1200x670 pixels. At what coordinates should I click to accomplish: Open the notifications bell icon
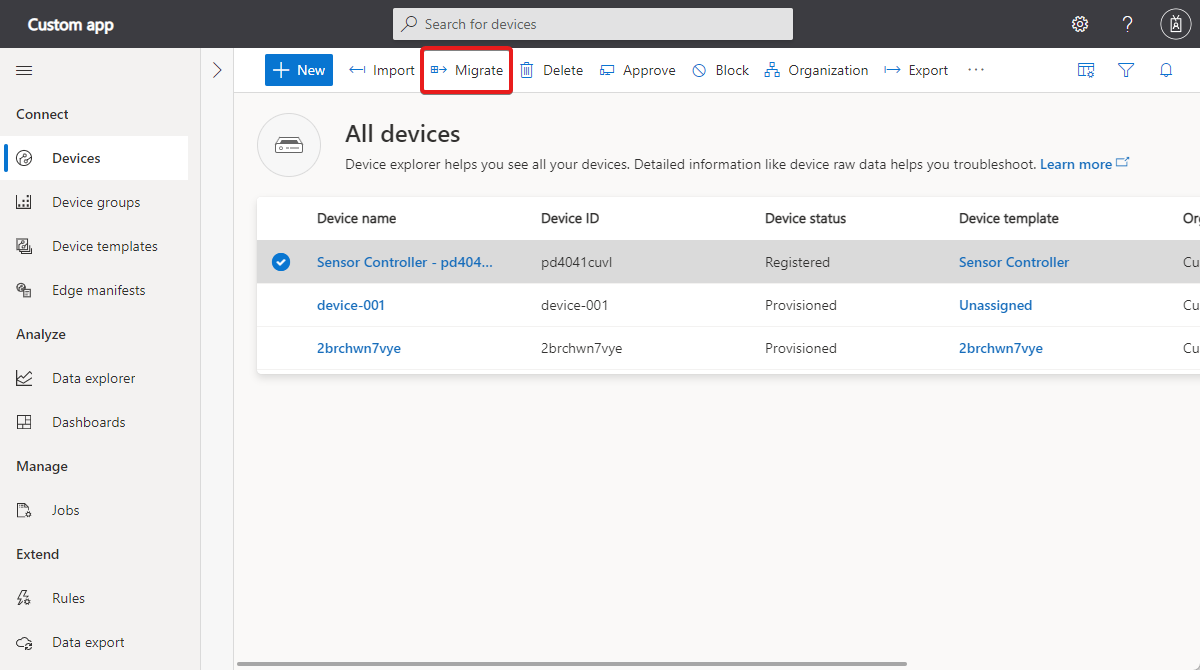(x=1166, y=70)
